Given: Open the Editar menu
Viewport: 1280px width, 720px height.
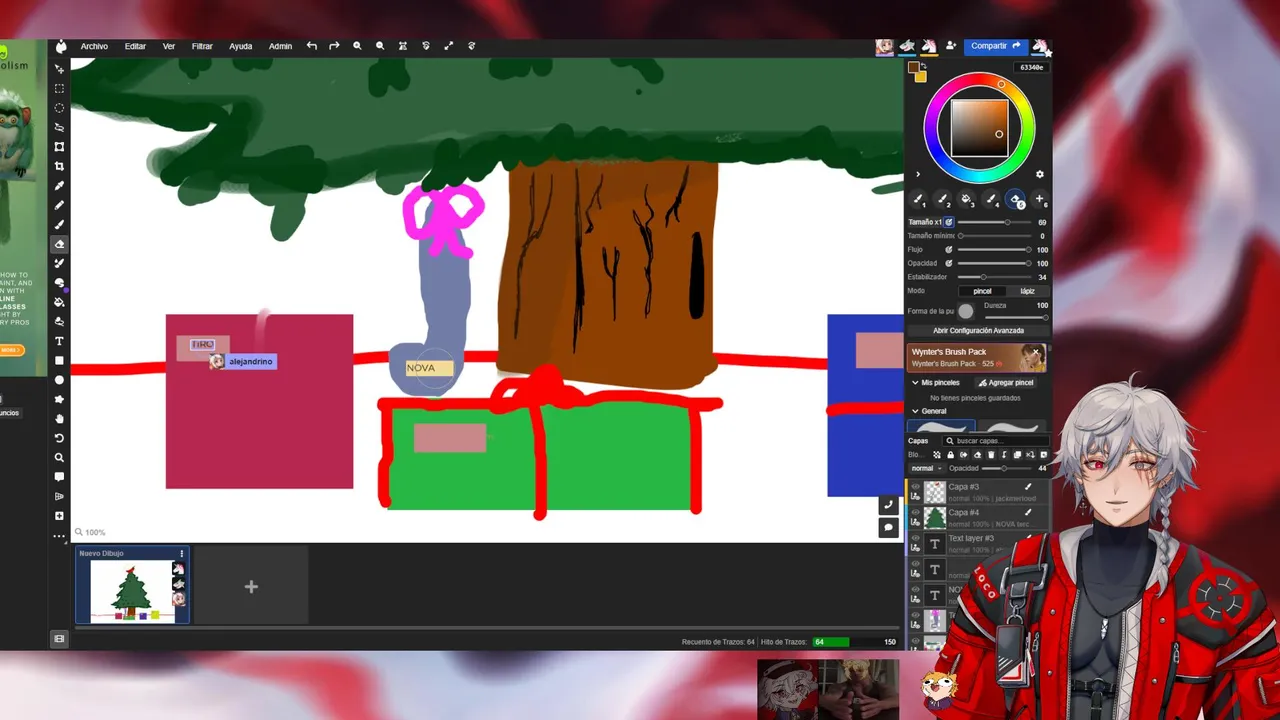Looking at the screenshot, I should point(135,46).
